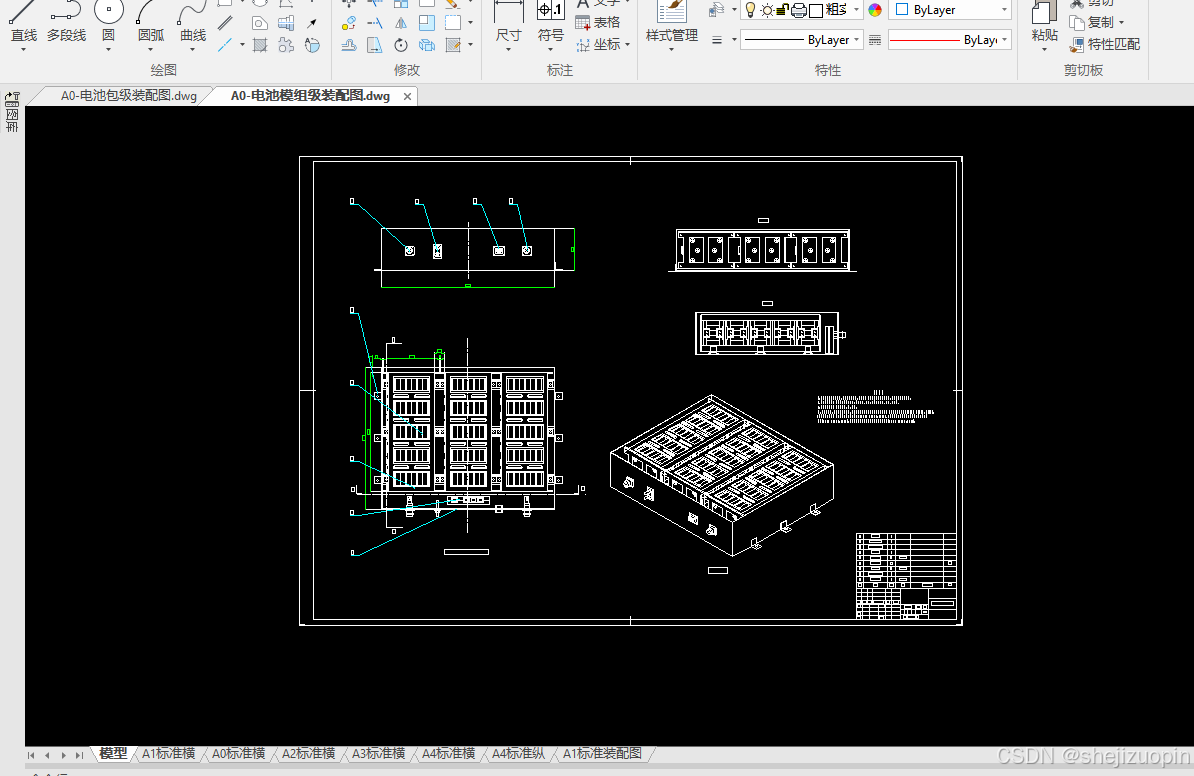Switch to the A1标准装配图 layout tab
Screen dimensions: 1194x776
coord(602,754)
